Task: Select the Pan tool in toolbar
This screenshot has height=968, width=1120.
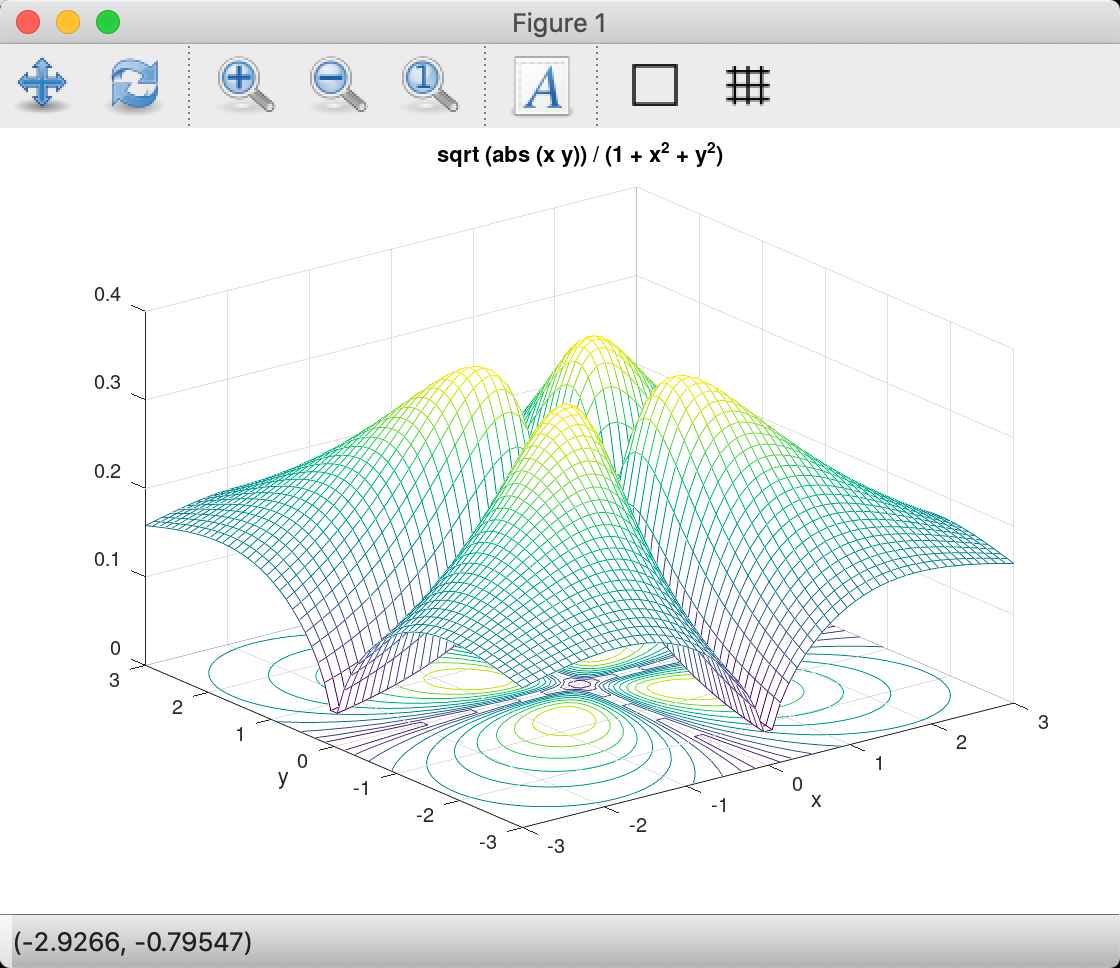Action: [43, 86]
